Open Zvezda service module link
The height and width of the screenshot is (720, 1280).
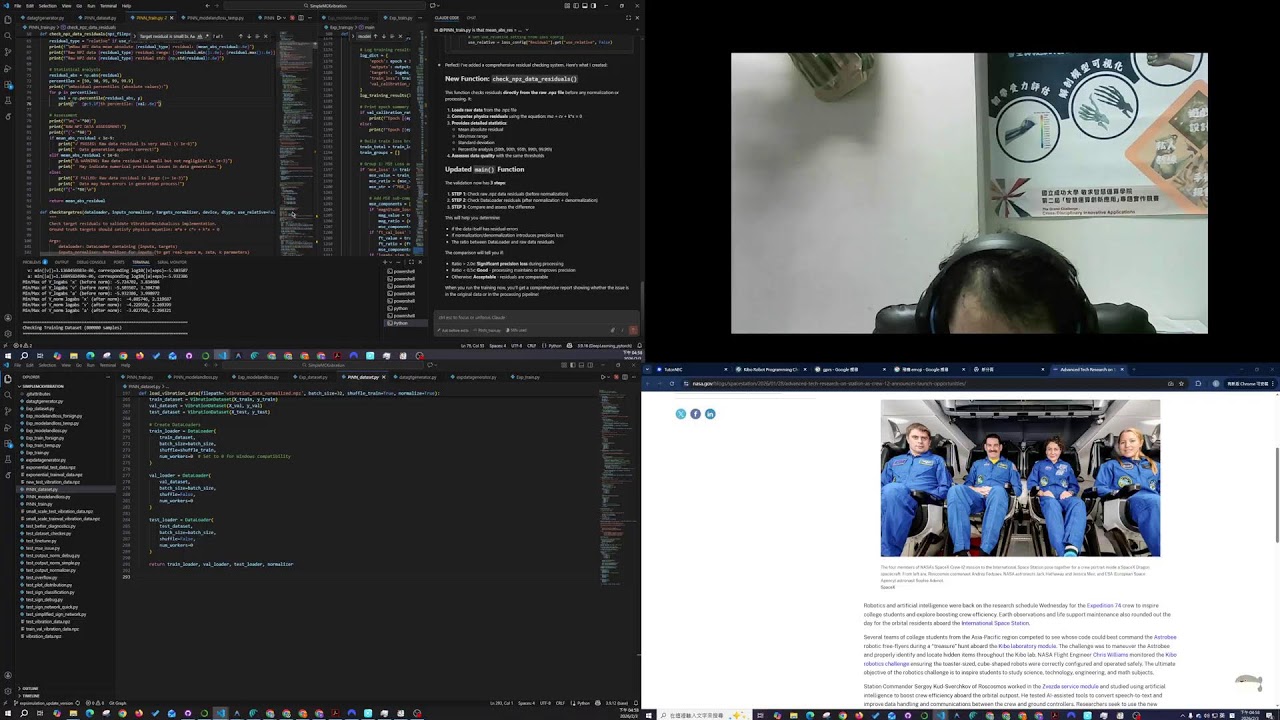click(x=1070, y=686)
